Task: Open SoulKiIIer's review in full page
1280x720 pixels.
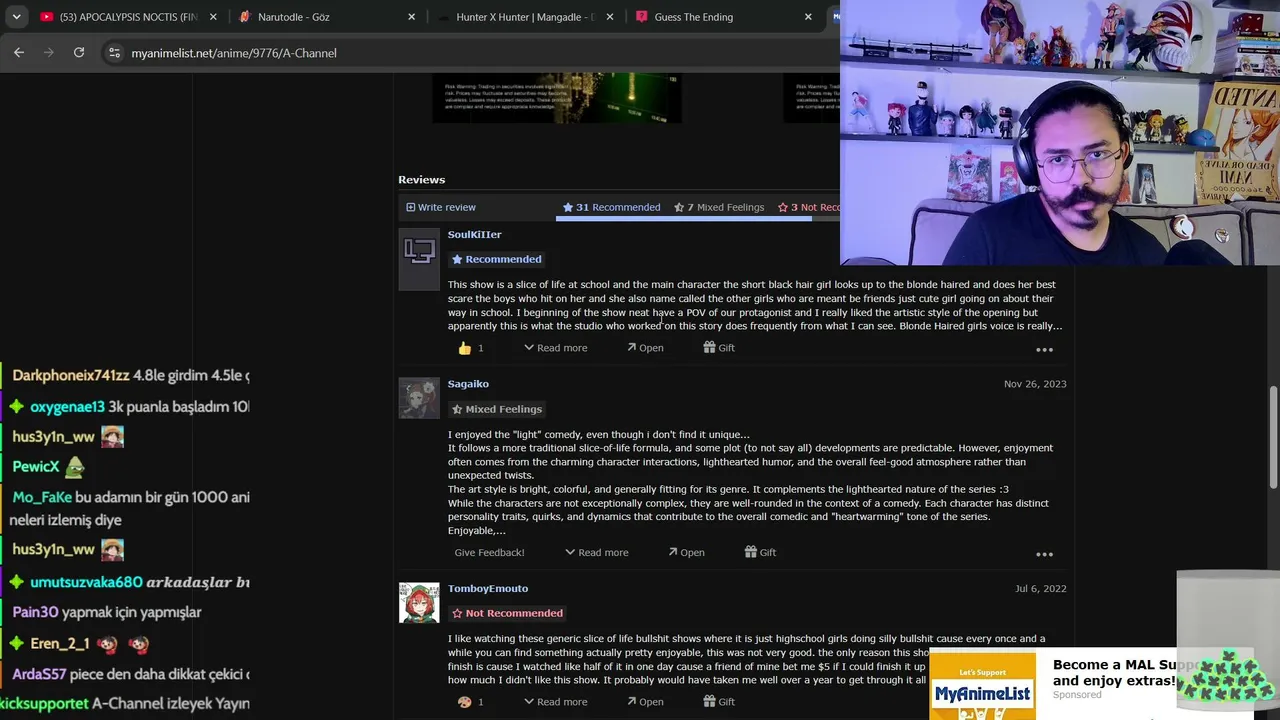Action: [645, 348]
